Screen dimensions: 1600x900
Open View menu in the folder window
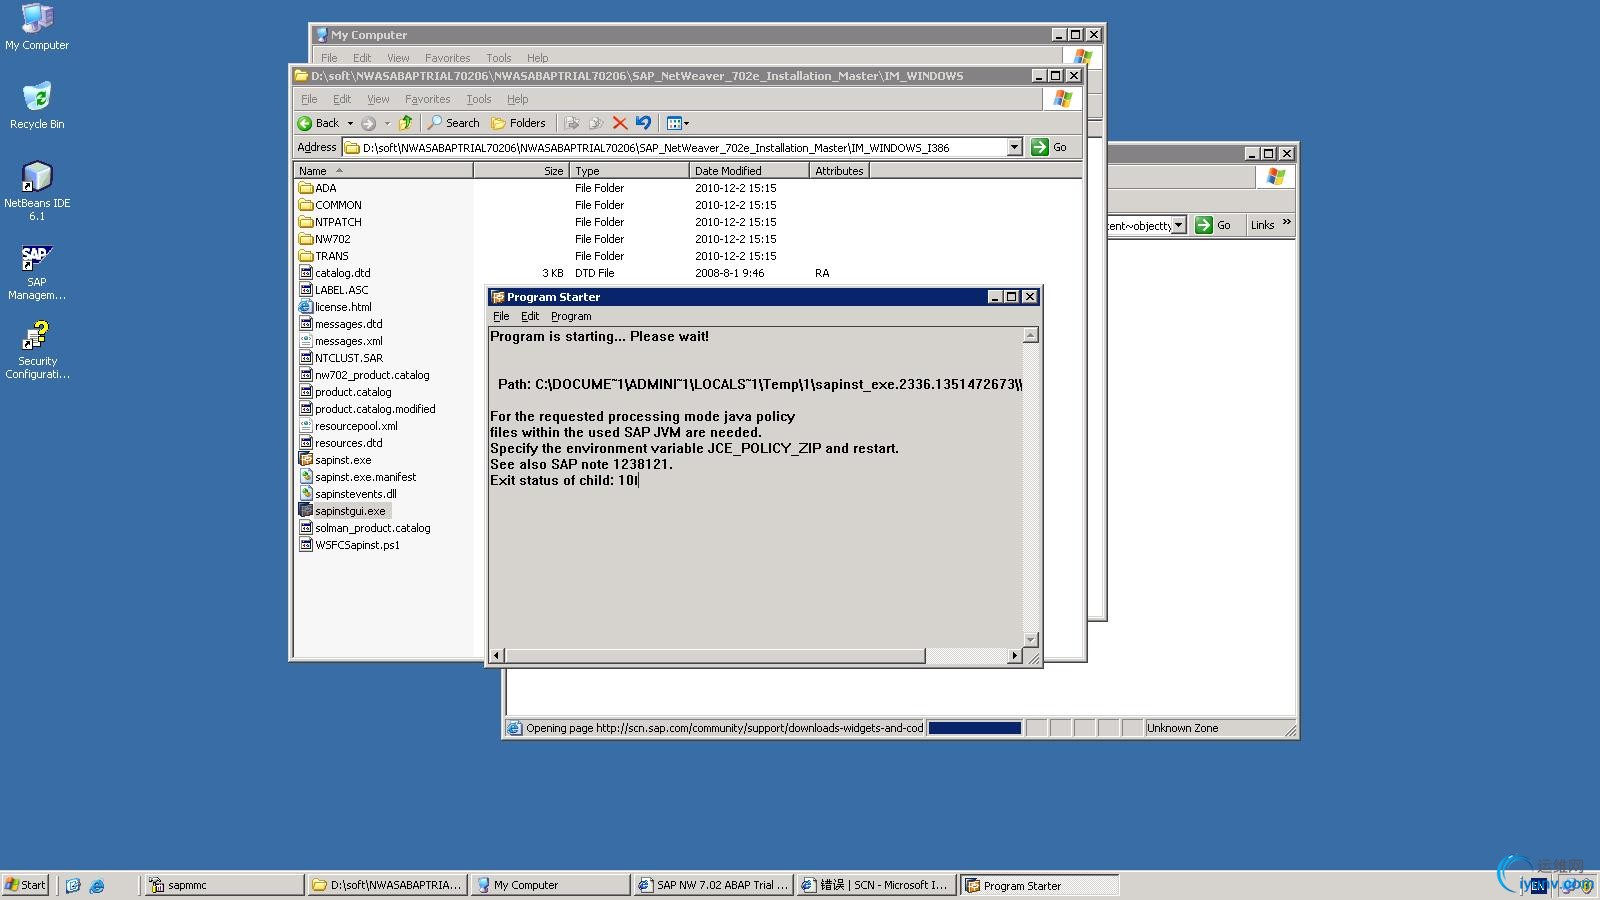pyautogui.click(x=378, y=99)
